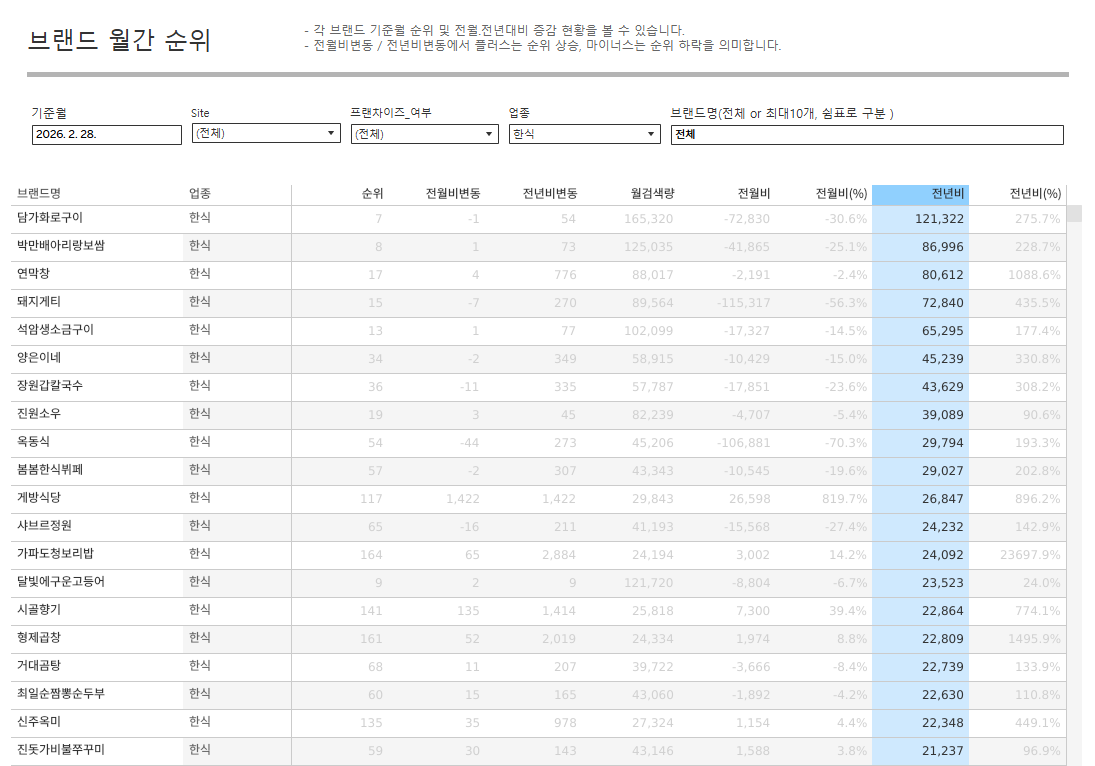
Task: Select the highlighted 전년비 column header
Action: (947, 194)
